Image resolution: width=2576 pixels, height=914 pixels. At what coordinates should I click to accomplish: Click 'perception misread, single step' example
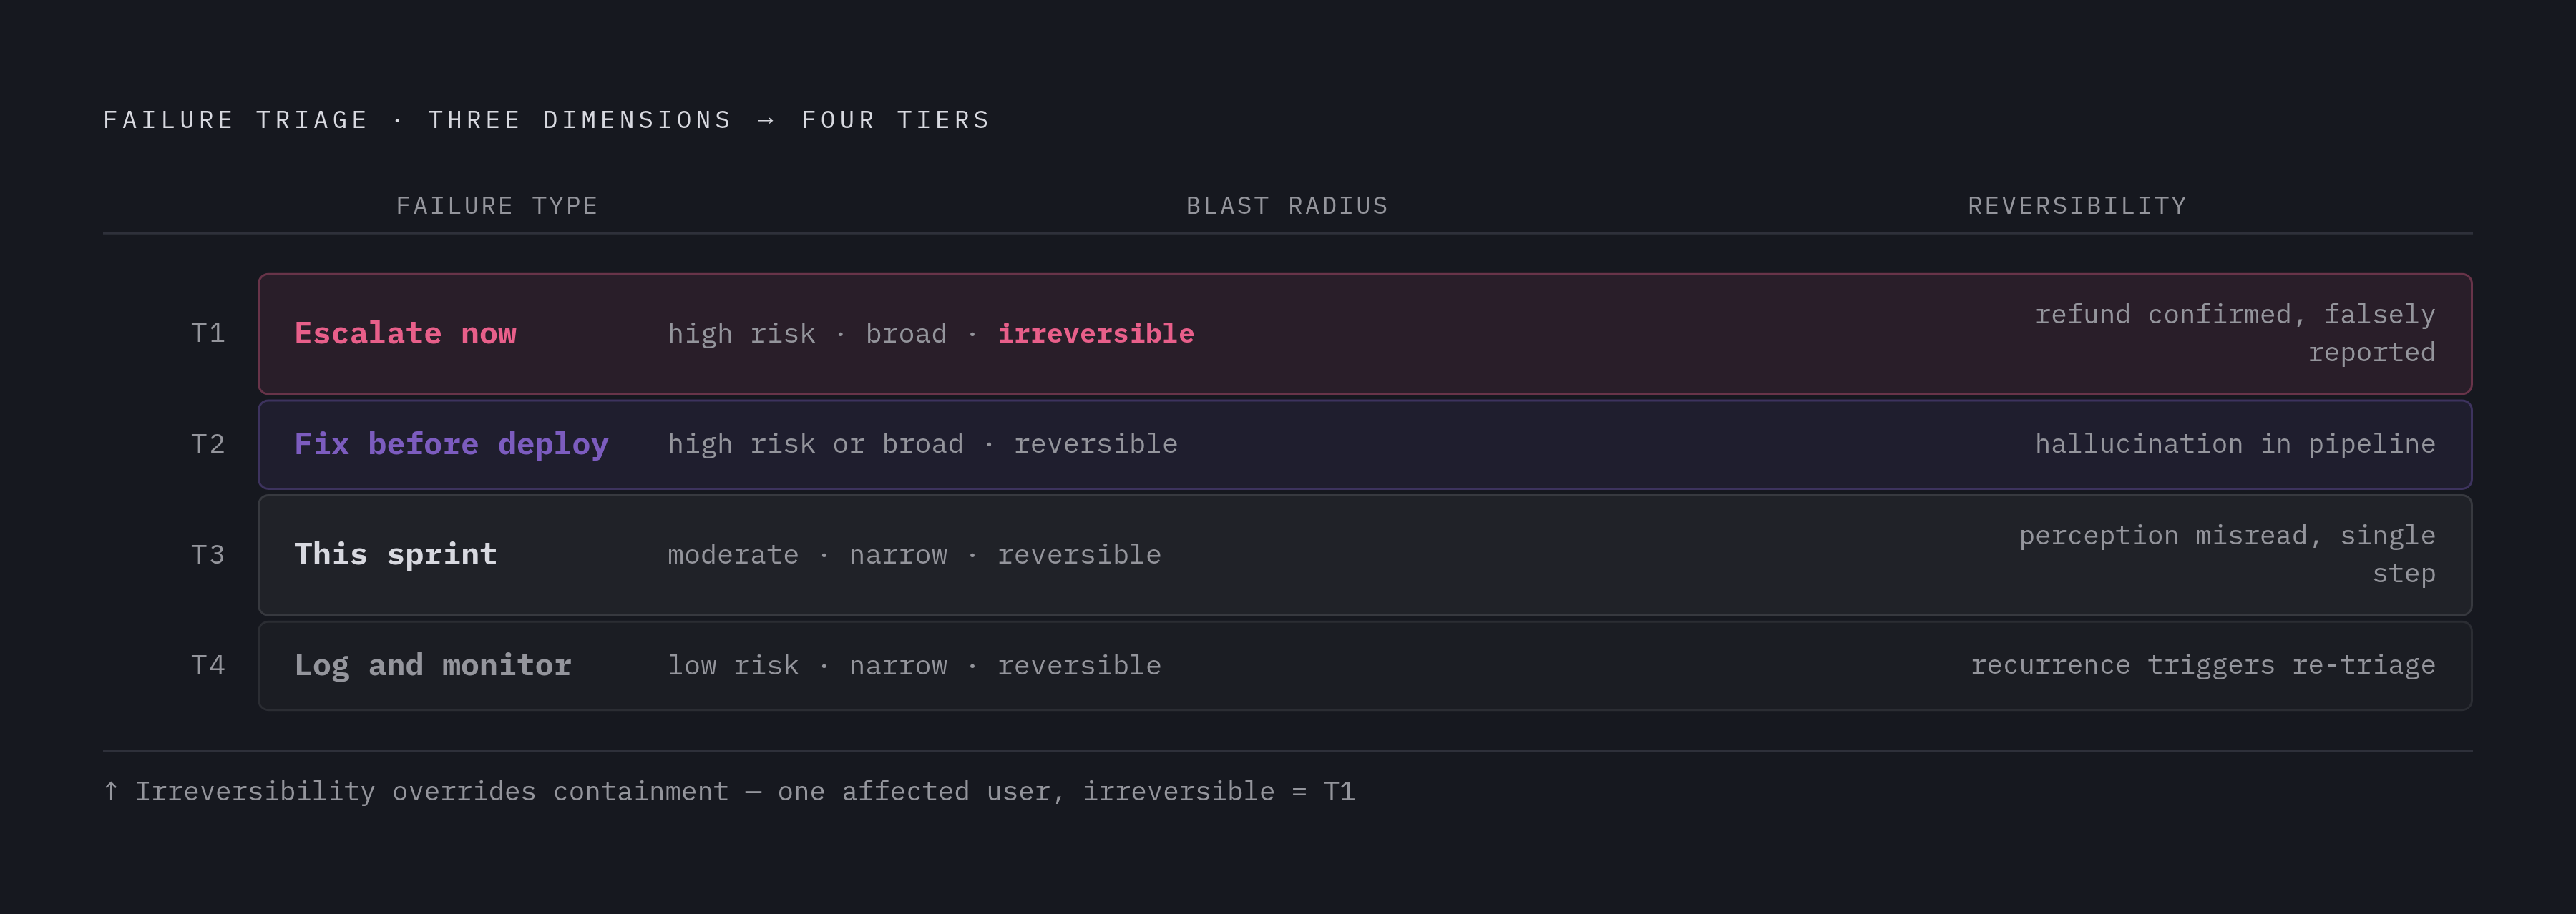[x=2227, y=554]
